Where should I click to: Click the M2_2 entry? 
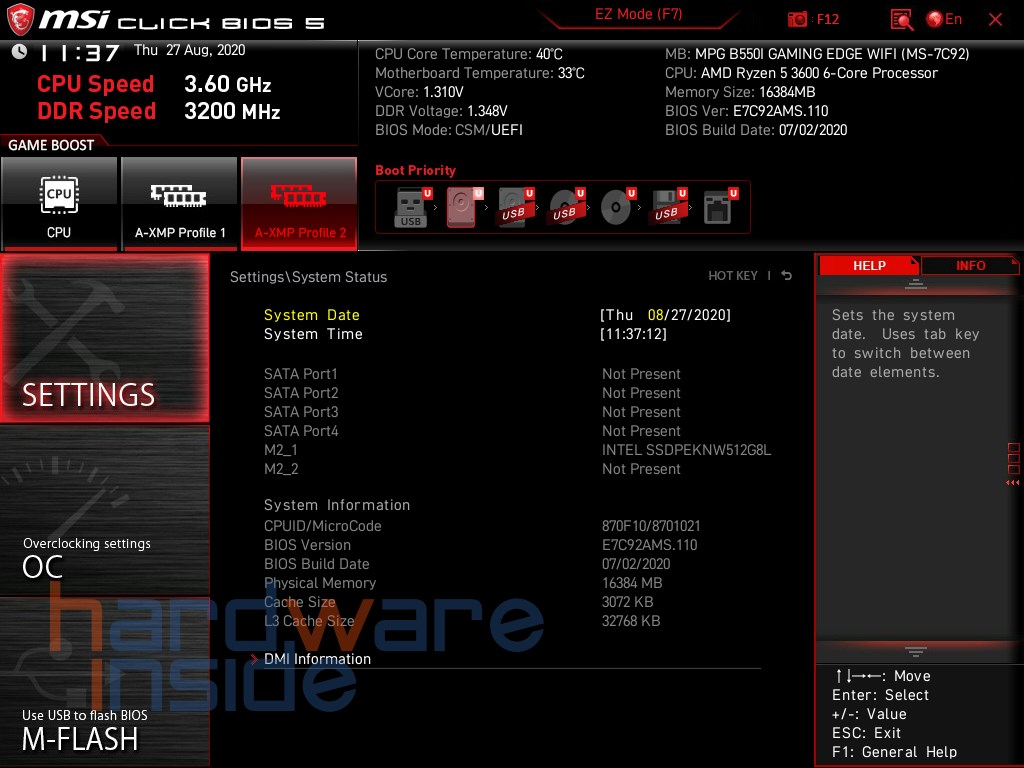472,468
